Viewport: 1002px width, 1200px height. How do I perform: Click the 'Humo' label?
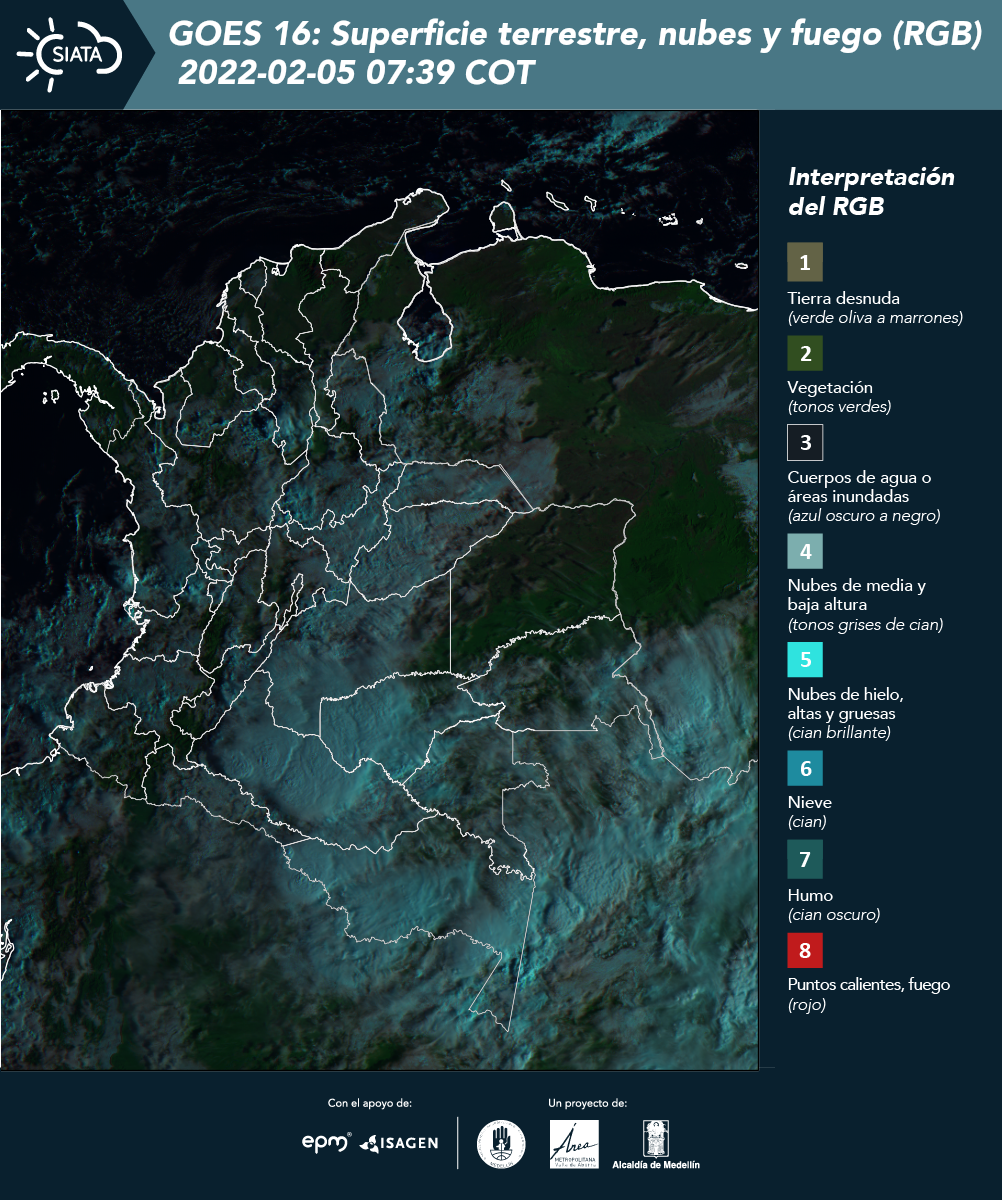(x=810, y=895)
